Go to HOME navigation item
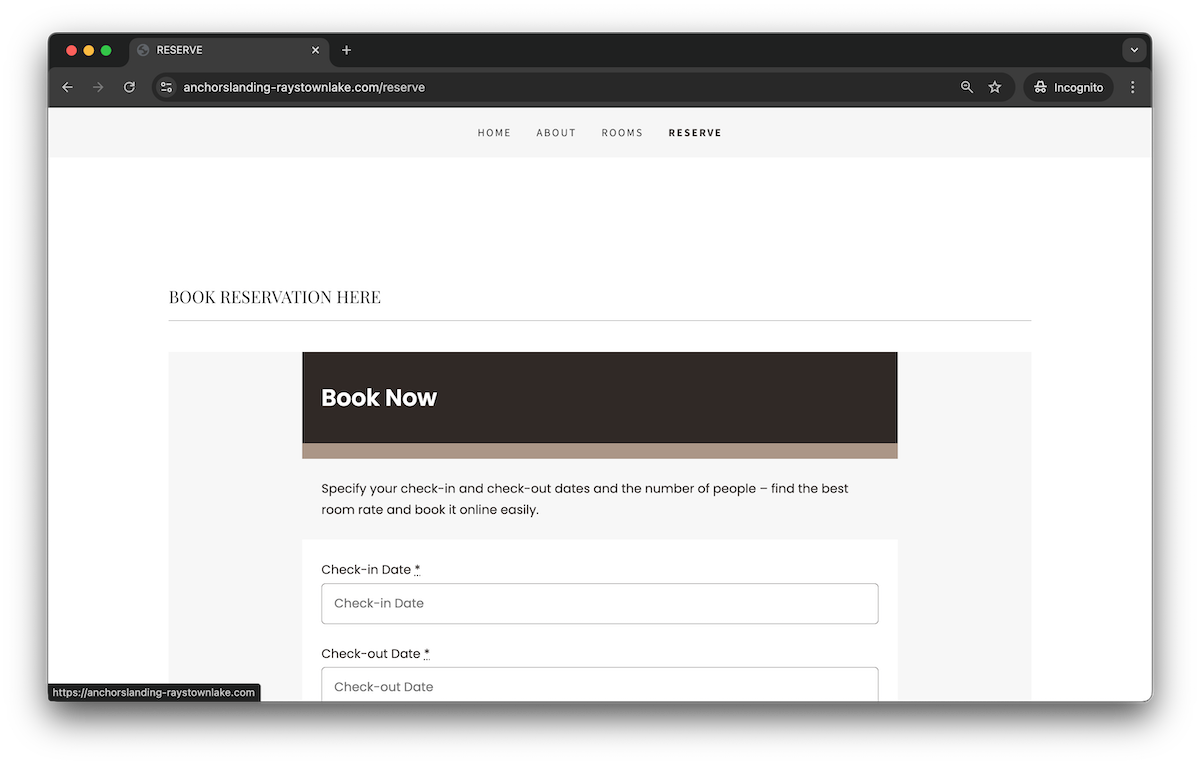This screenshot has width=1200, height=765. click(494, 133)
